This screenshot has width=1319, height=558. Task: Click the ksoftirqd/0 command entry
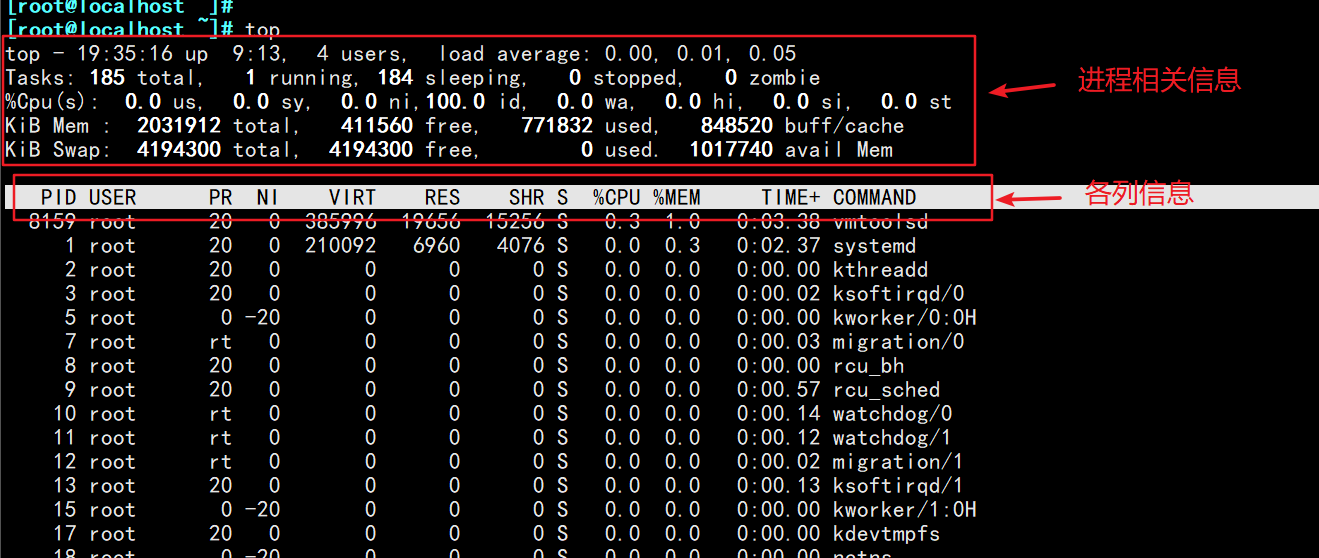tap(898, 294)
